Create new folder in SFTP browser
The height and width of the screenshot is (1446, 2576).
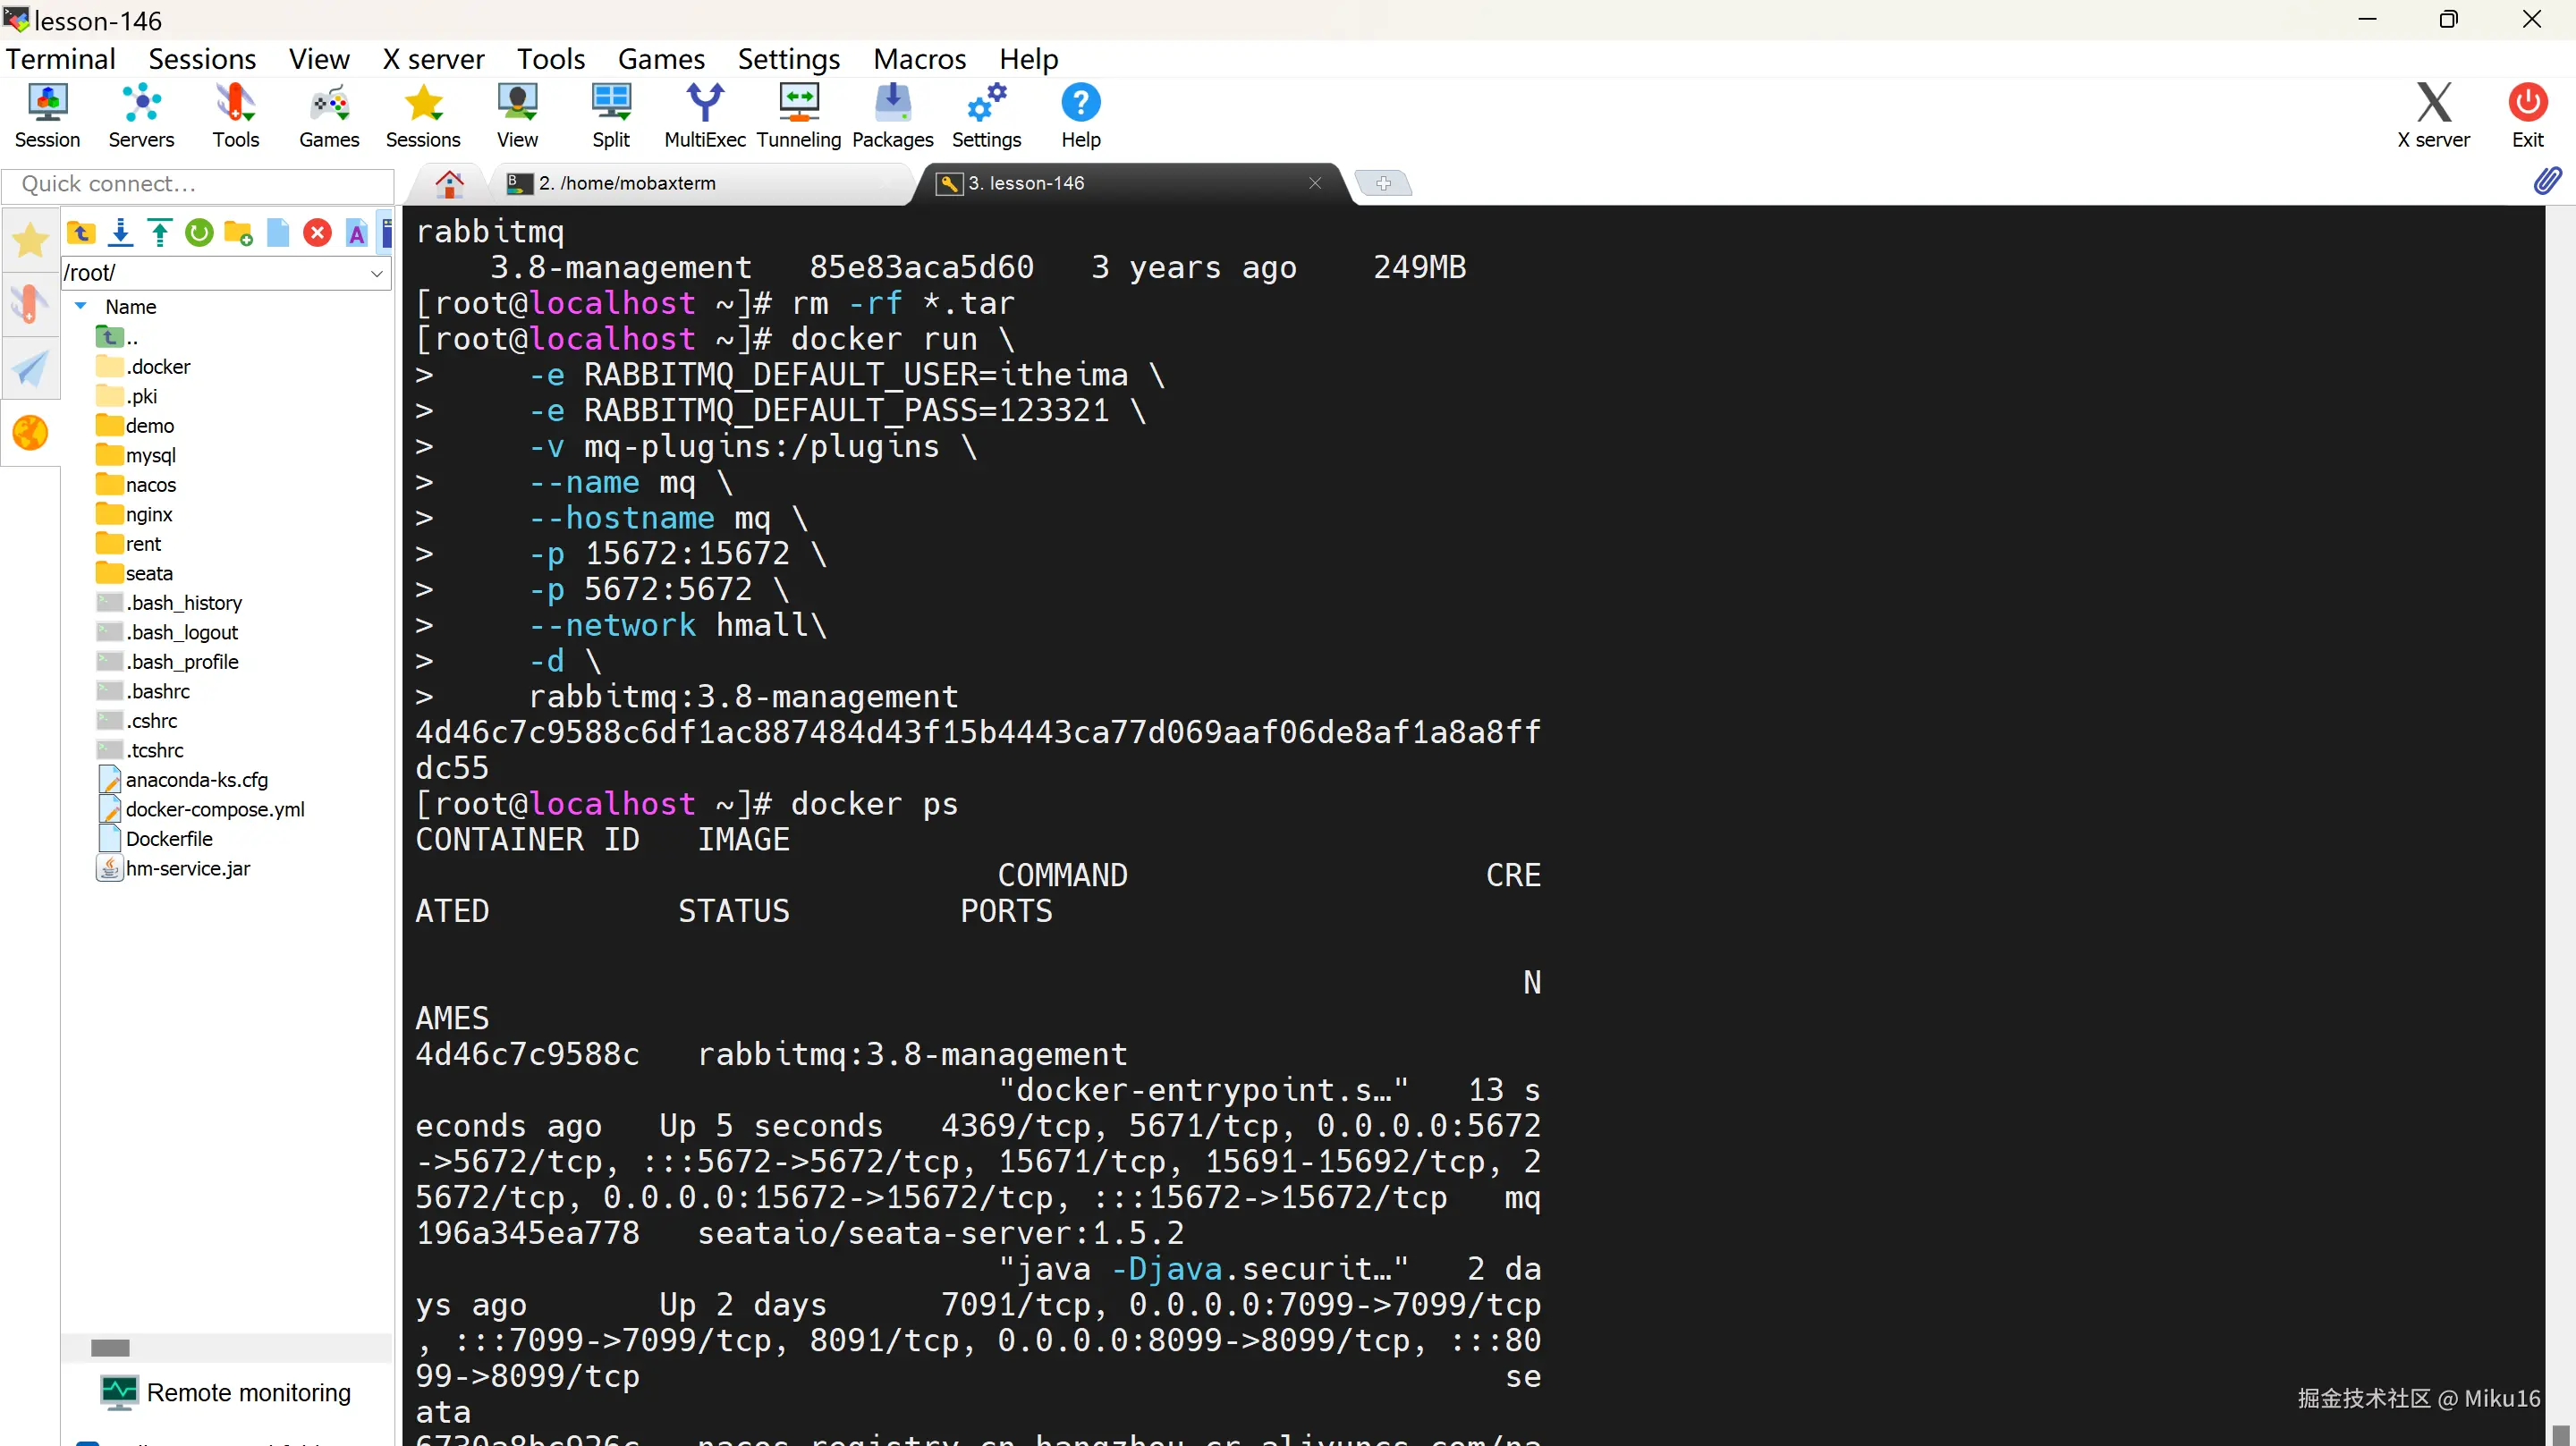click(x=238, y=233)
